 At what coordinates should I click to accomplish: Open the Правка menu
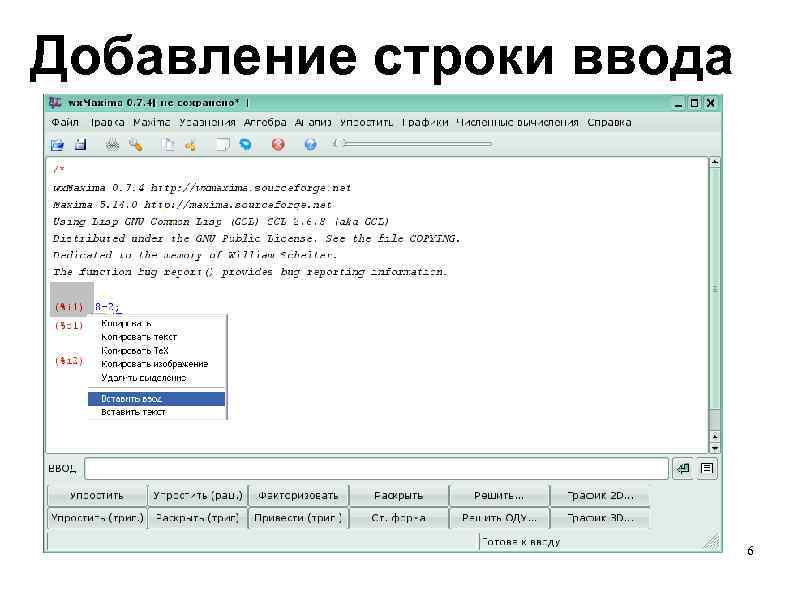click(x=108, y=123)
